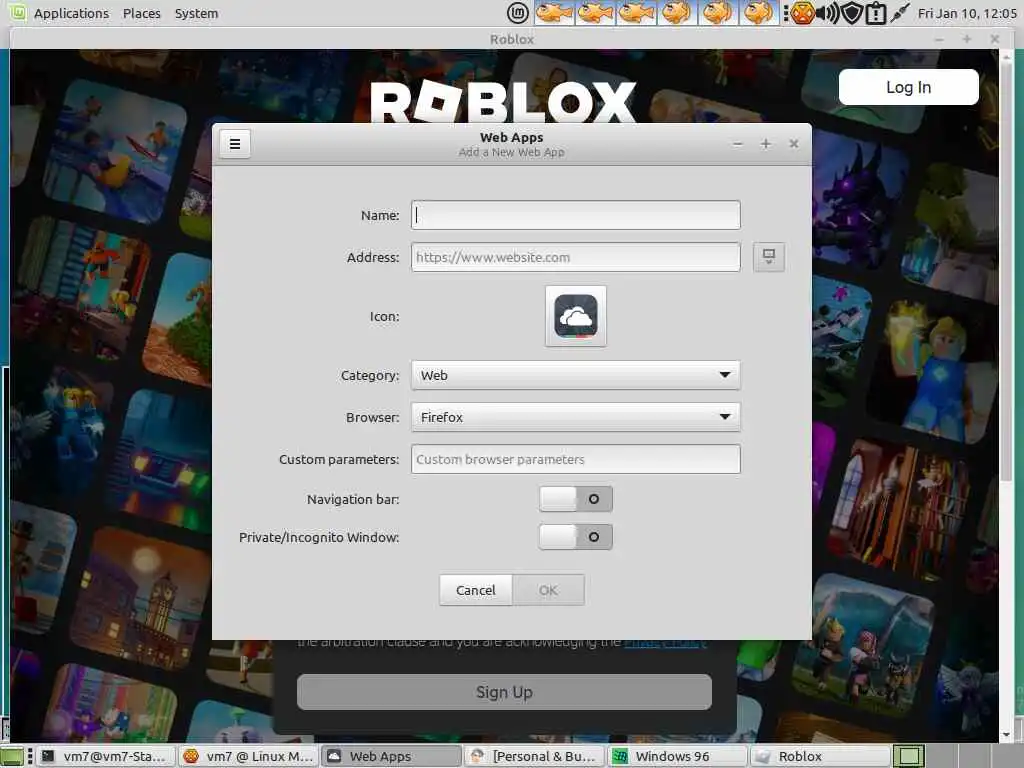Focus the Custom parameters field
Screen dimensions: 1024x768
point(575,459)
